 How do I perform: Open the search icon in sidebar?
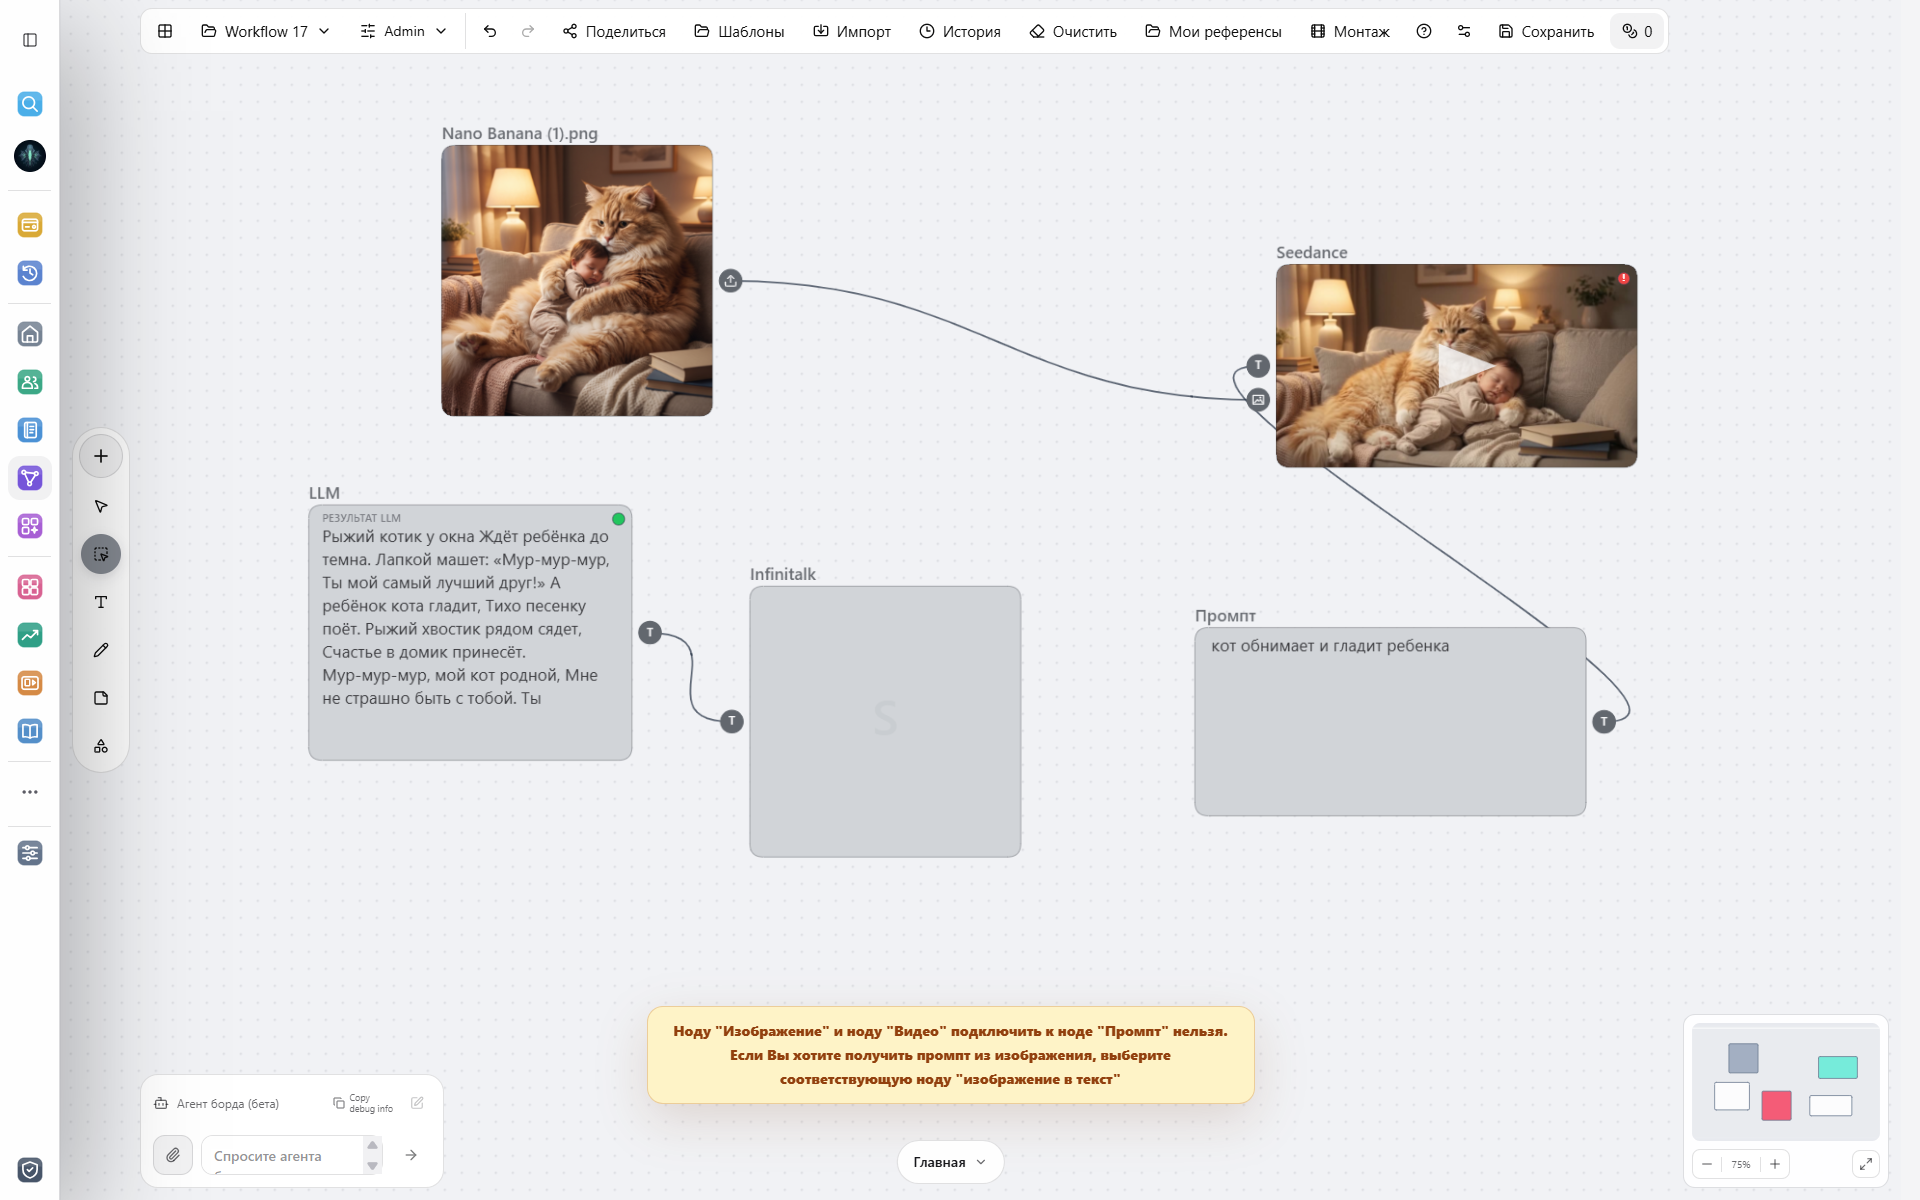pos(30,104)
